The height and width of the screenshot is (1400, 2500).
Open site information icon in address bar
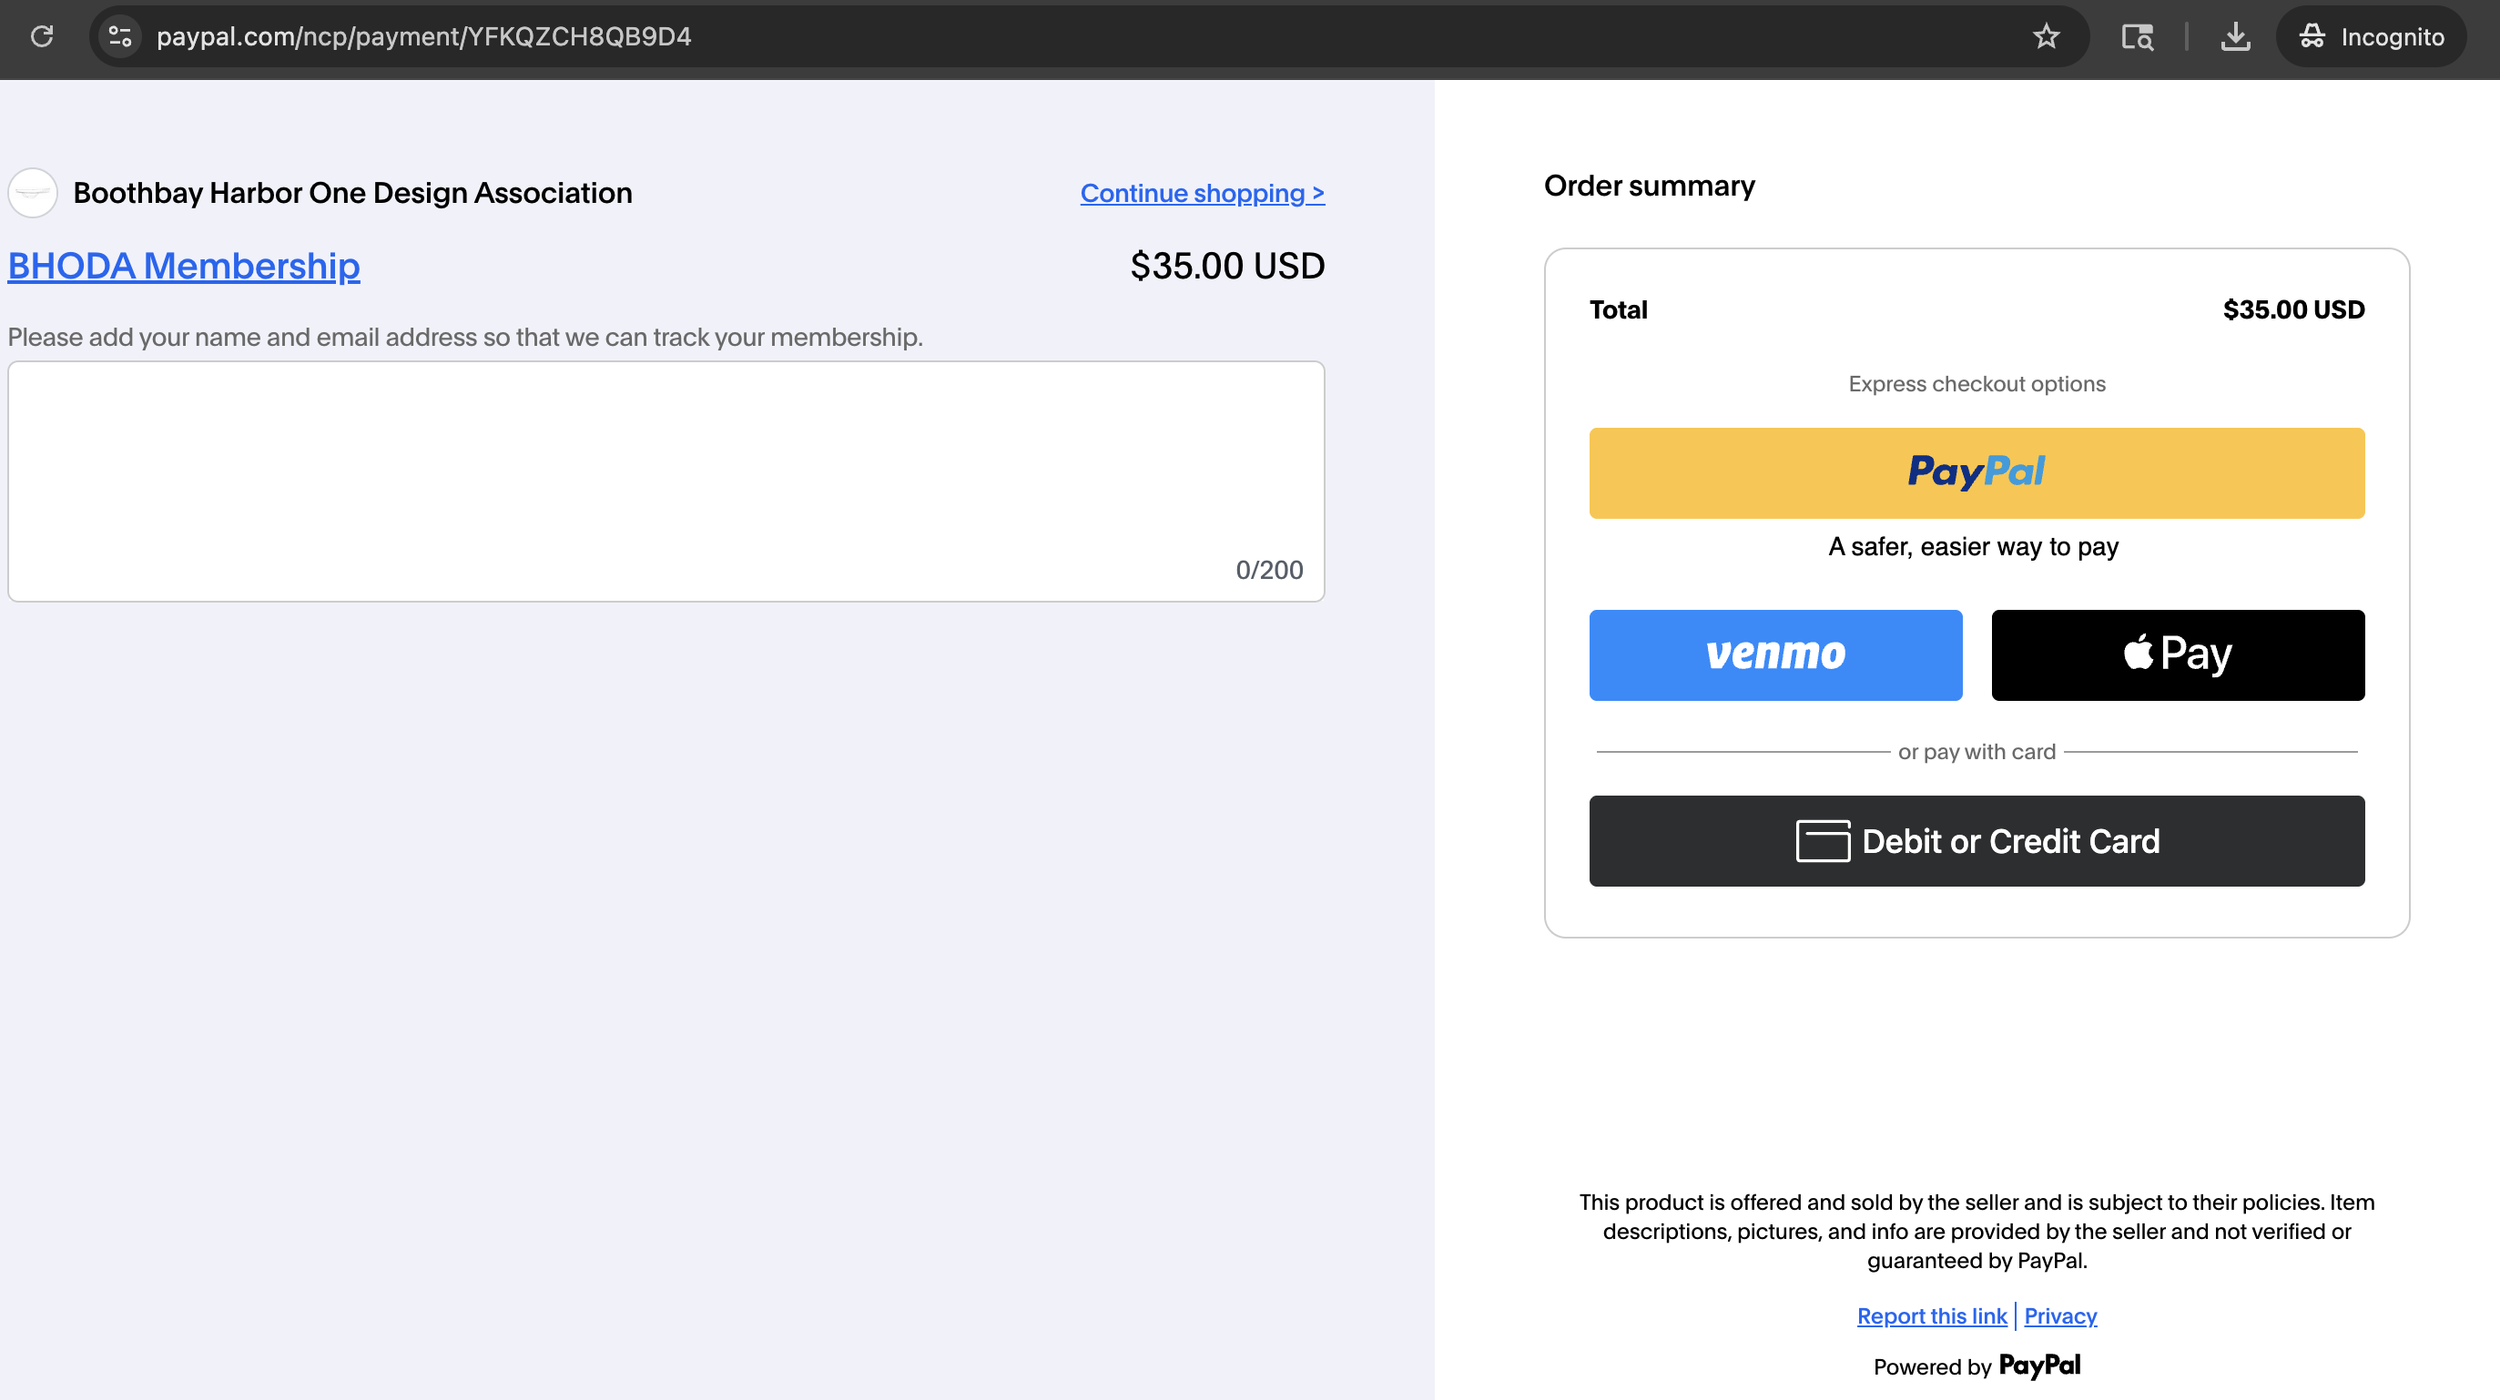coord(120,37)
